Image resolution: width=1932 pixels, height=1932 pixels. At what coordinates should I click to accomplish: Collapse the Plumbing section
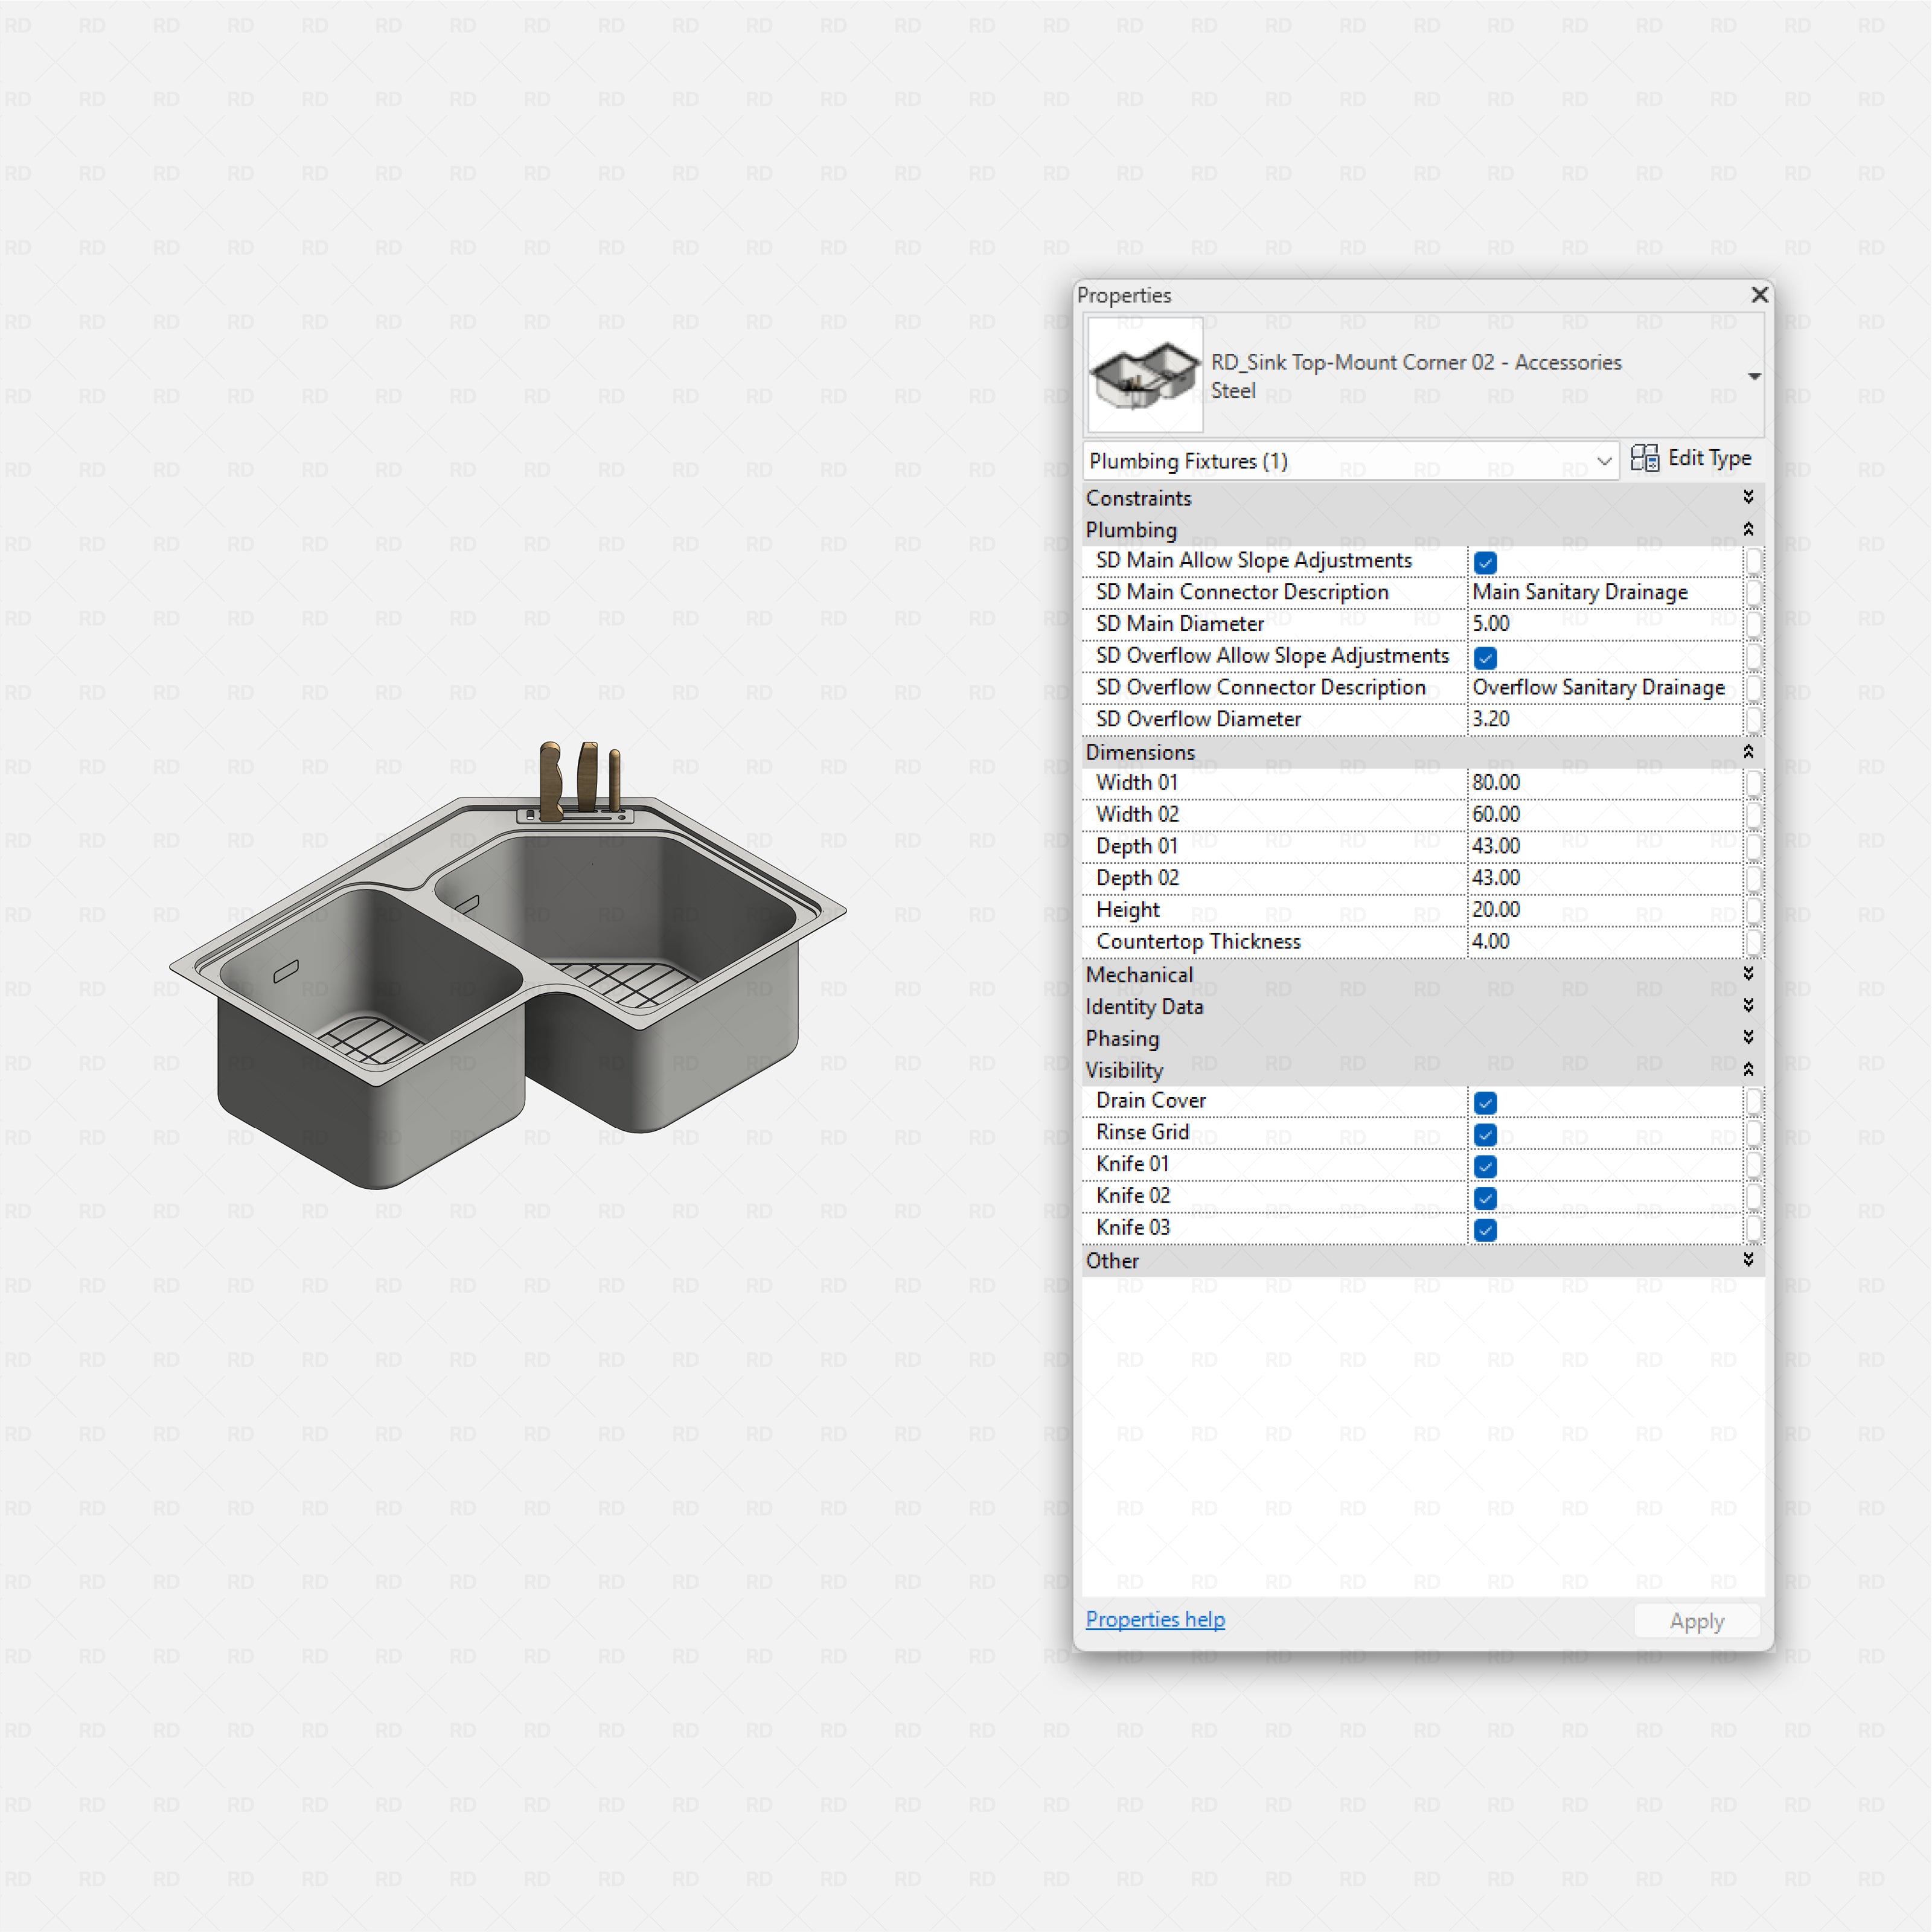point(1749,529)
